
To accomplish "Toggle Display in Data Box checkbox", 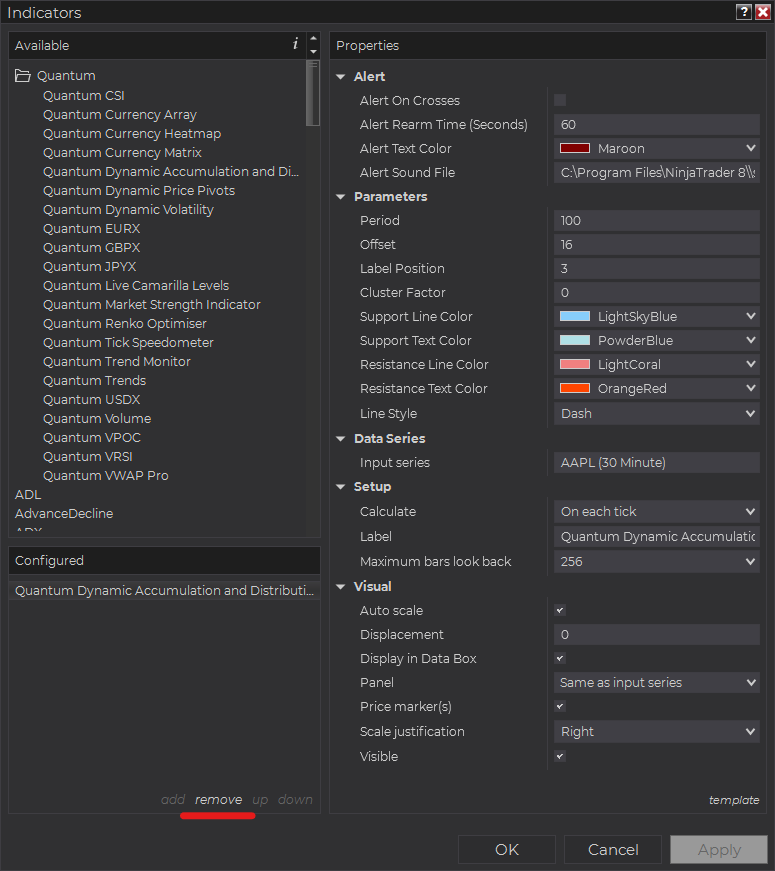I will 560,658.
